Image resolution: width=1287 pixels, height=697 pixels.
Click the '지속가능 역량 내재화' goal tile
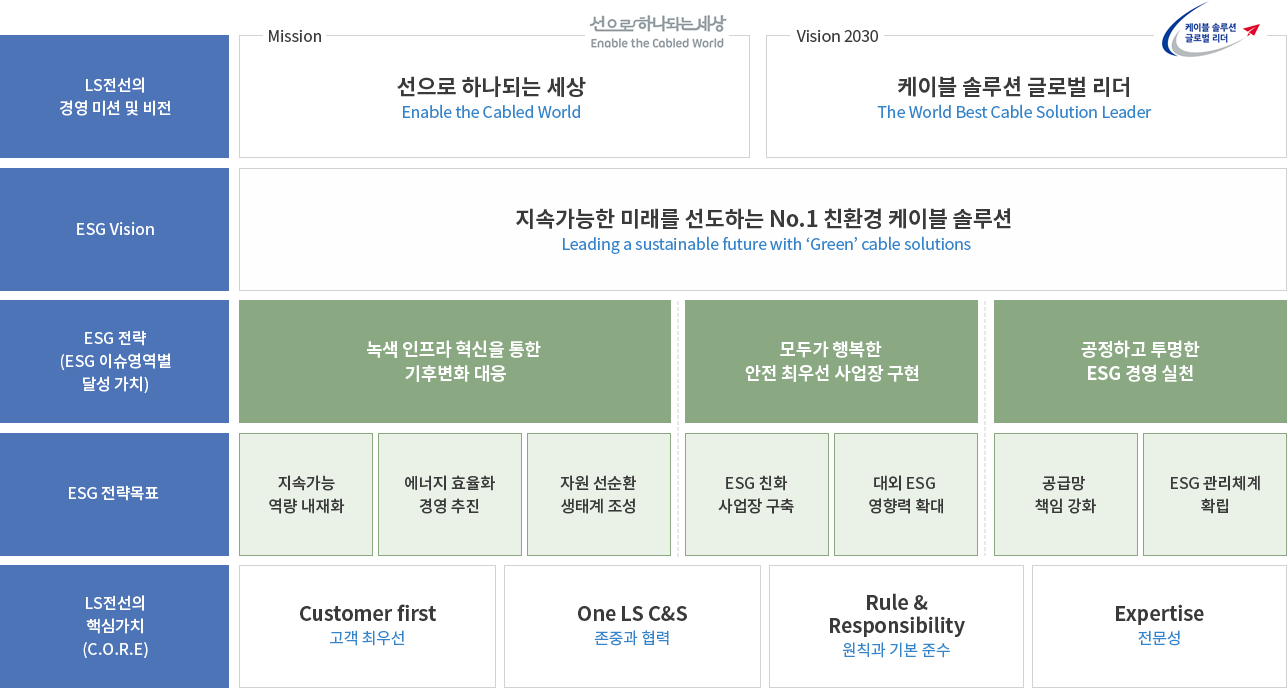[306, 494]
